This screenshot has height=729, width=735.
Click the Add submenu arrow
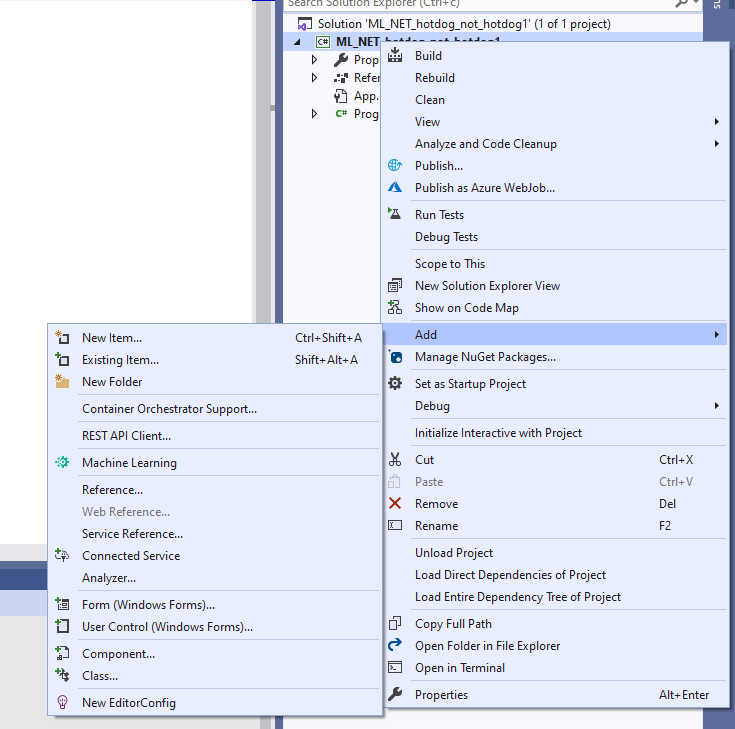[x=716, y=335]
